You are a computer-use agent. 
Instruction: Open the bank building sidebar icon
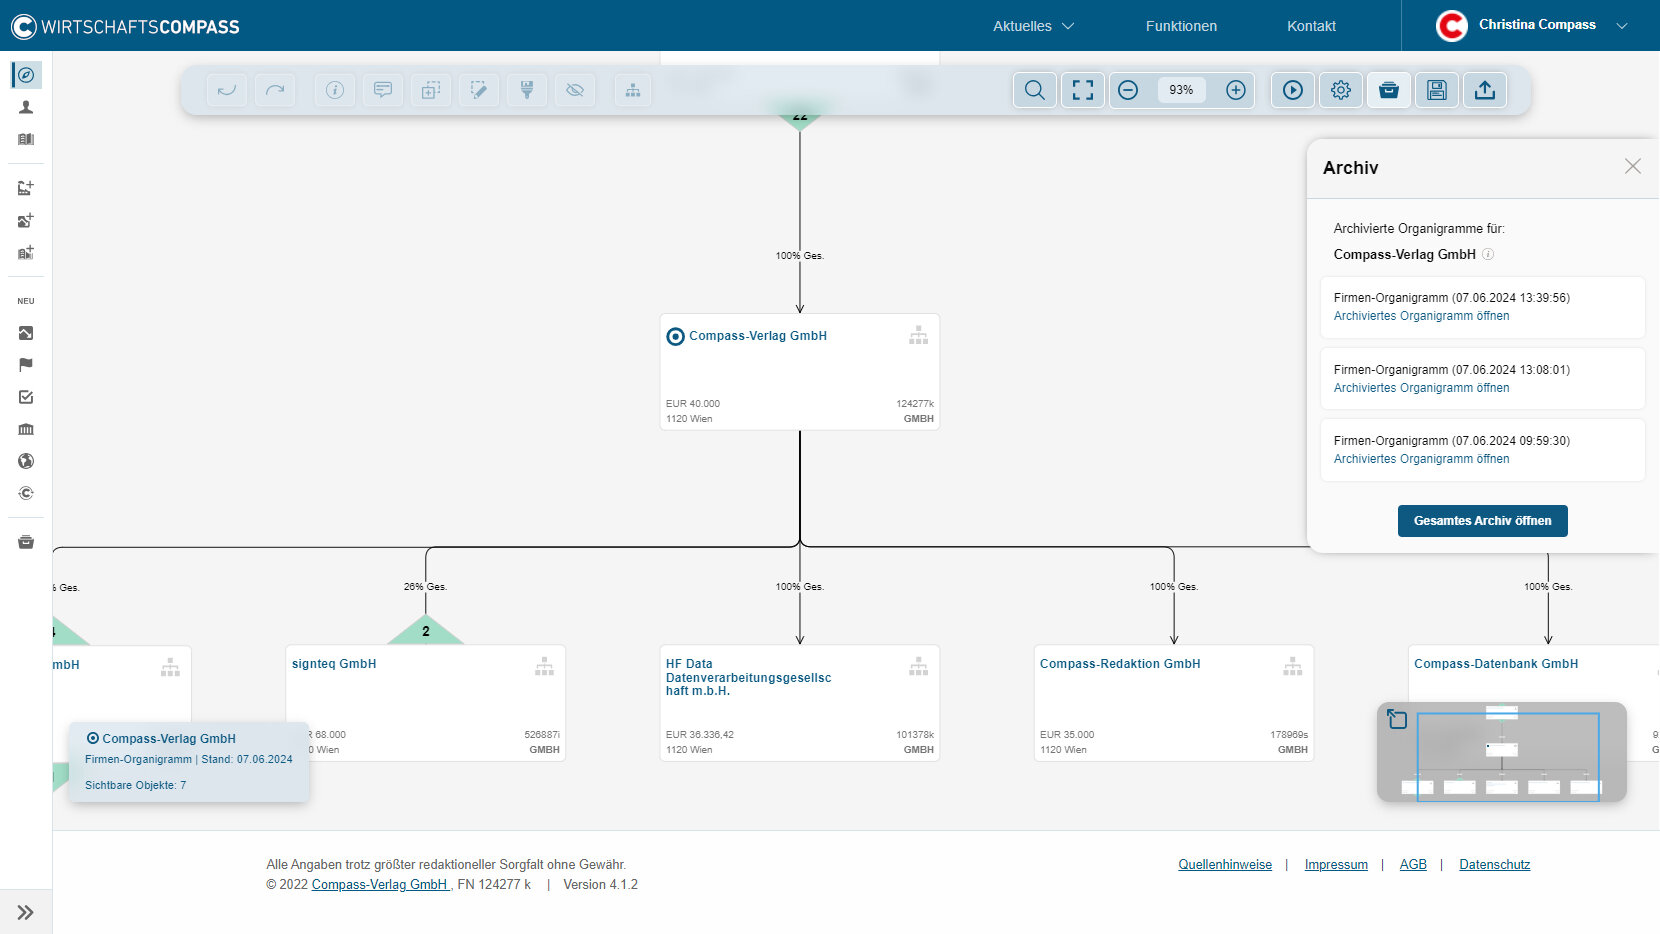tap(26, 429)
